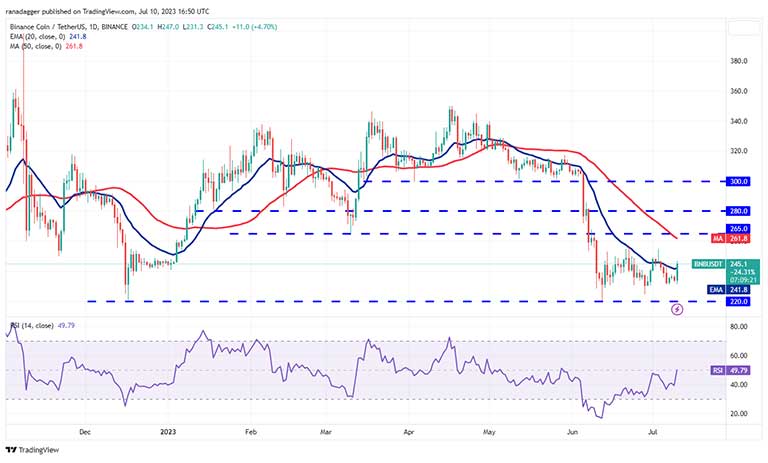768x463 pixels.
Task: Select the blue 300.0 horizontal line price label
Action: [739, 181]
